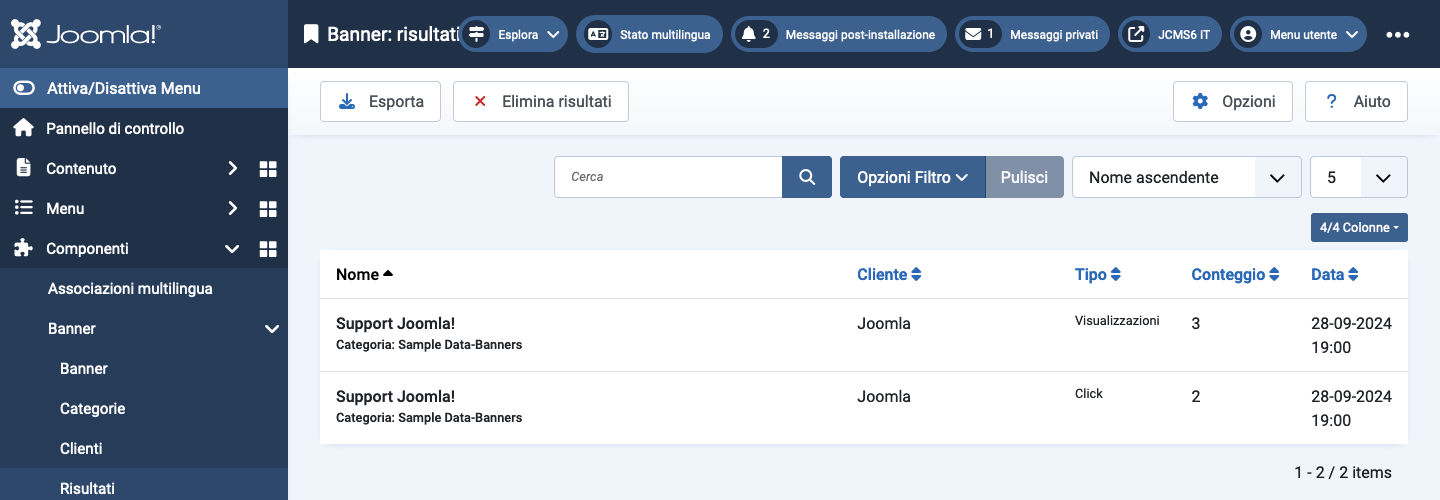Image resolution: width=1440 pixels, height=500 pixels.
Task: Open Messaggi privati
Action: point(1032,34)
